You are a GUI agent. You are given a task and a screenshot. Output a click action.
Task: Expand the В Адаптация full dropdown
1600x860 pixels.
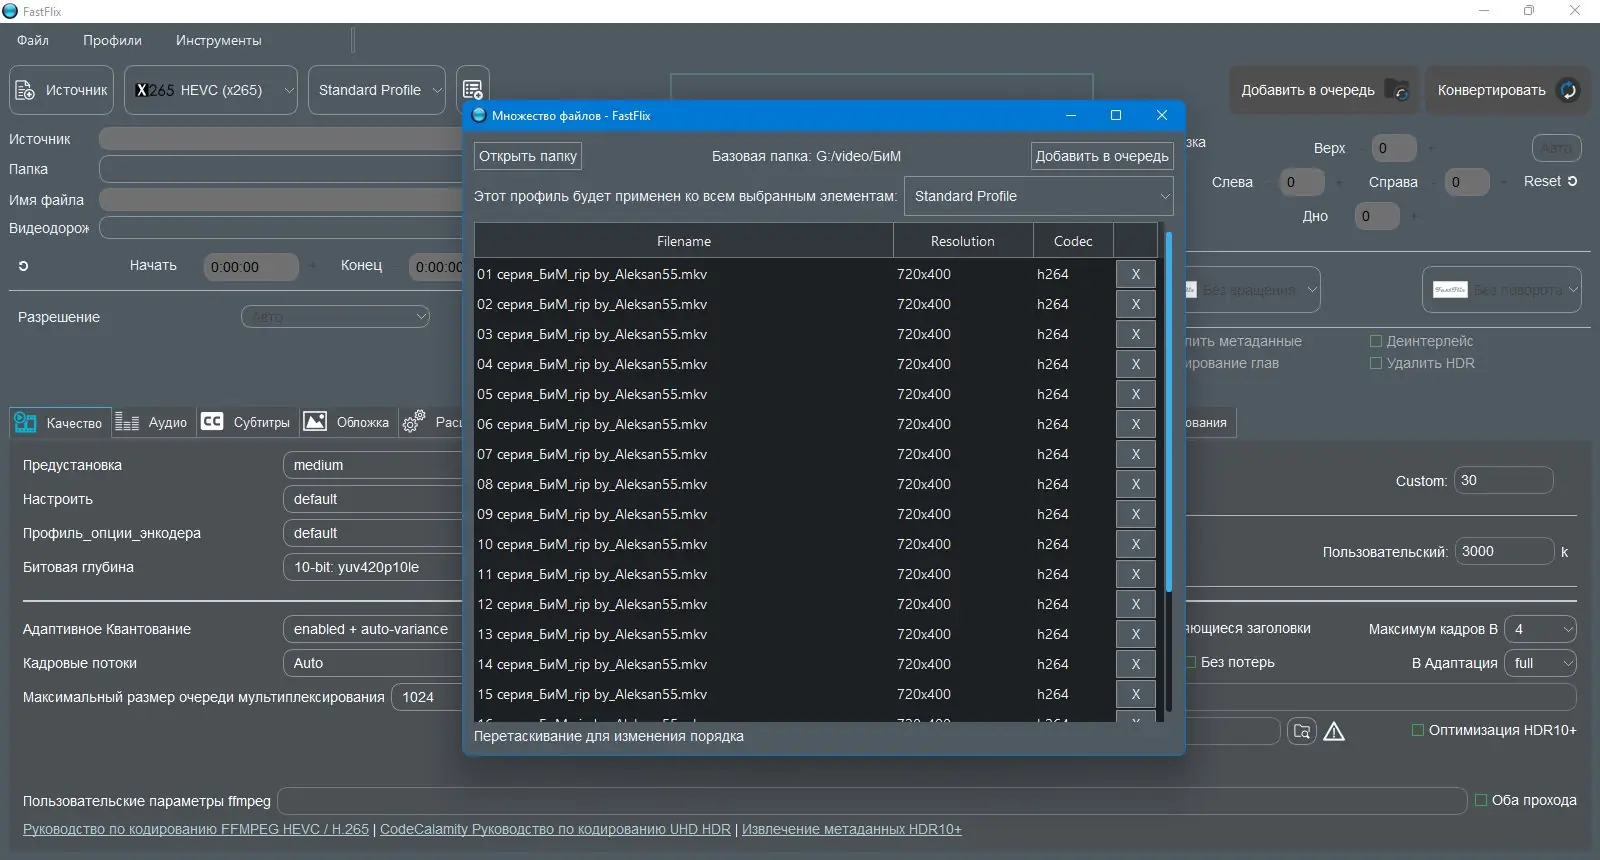click(1540, 663)
